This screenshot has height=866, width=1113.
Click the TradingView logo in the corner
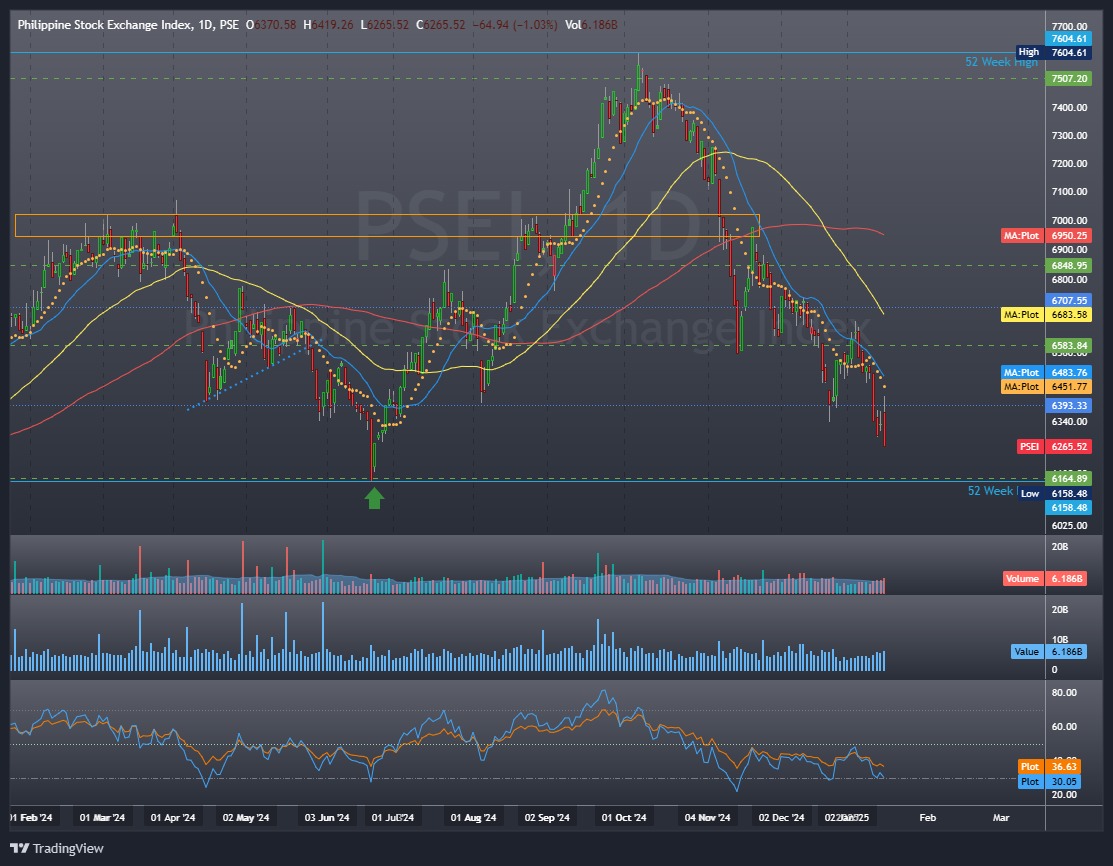click(x=56, y=848)
